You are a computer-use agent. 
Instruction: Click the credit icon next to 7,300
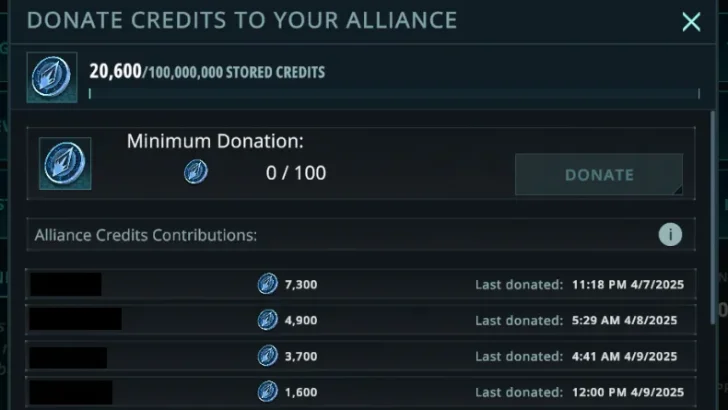tap(267, 284)
